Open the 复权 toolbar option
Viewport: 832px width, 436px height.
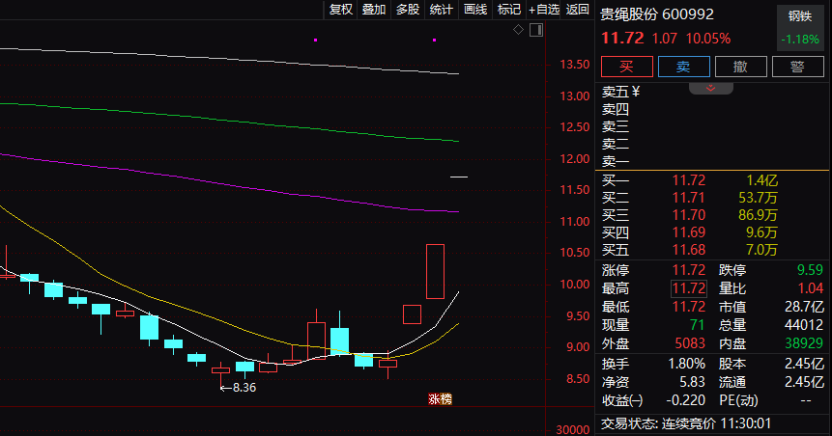341,10
